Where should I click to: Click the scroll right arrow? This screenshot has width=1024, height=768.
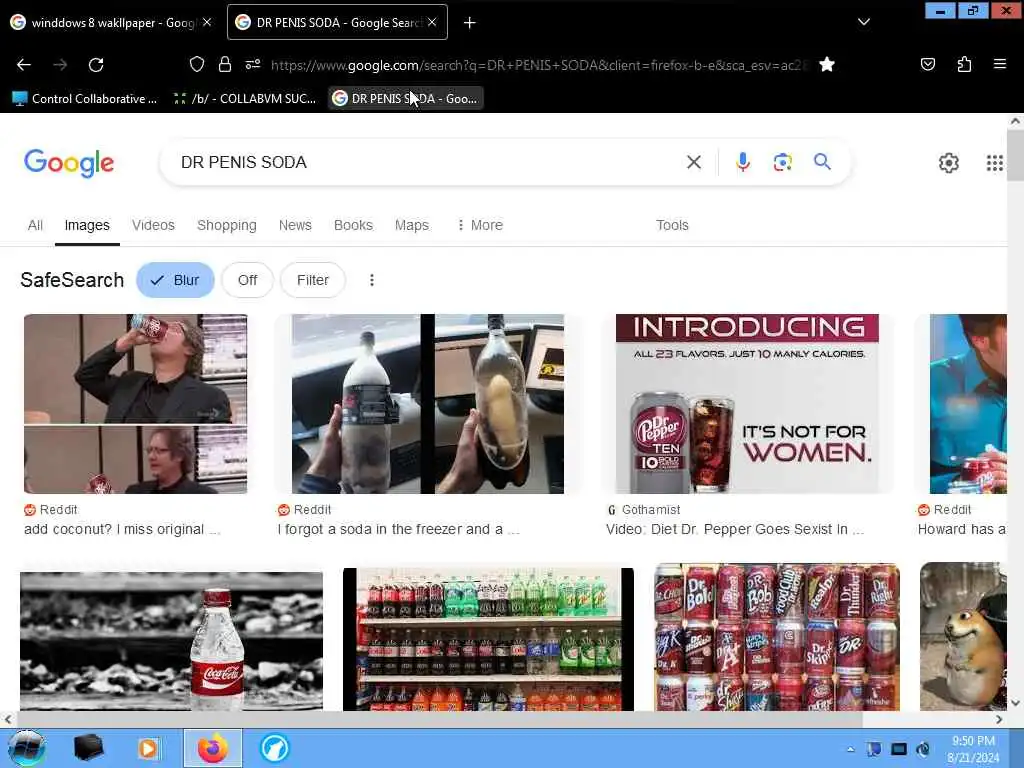pos(999,719)
